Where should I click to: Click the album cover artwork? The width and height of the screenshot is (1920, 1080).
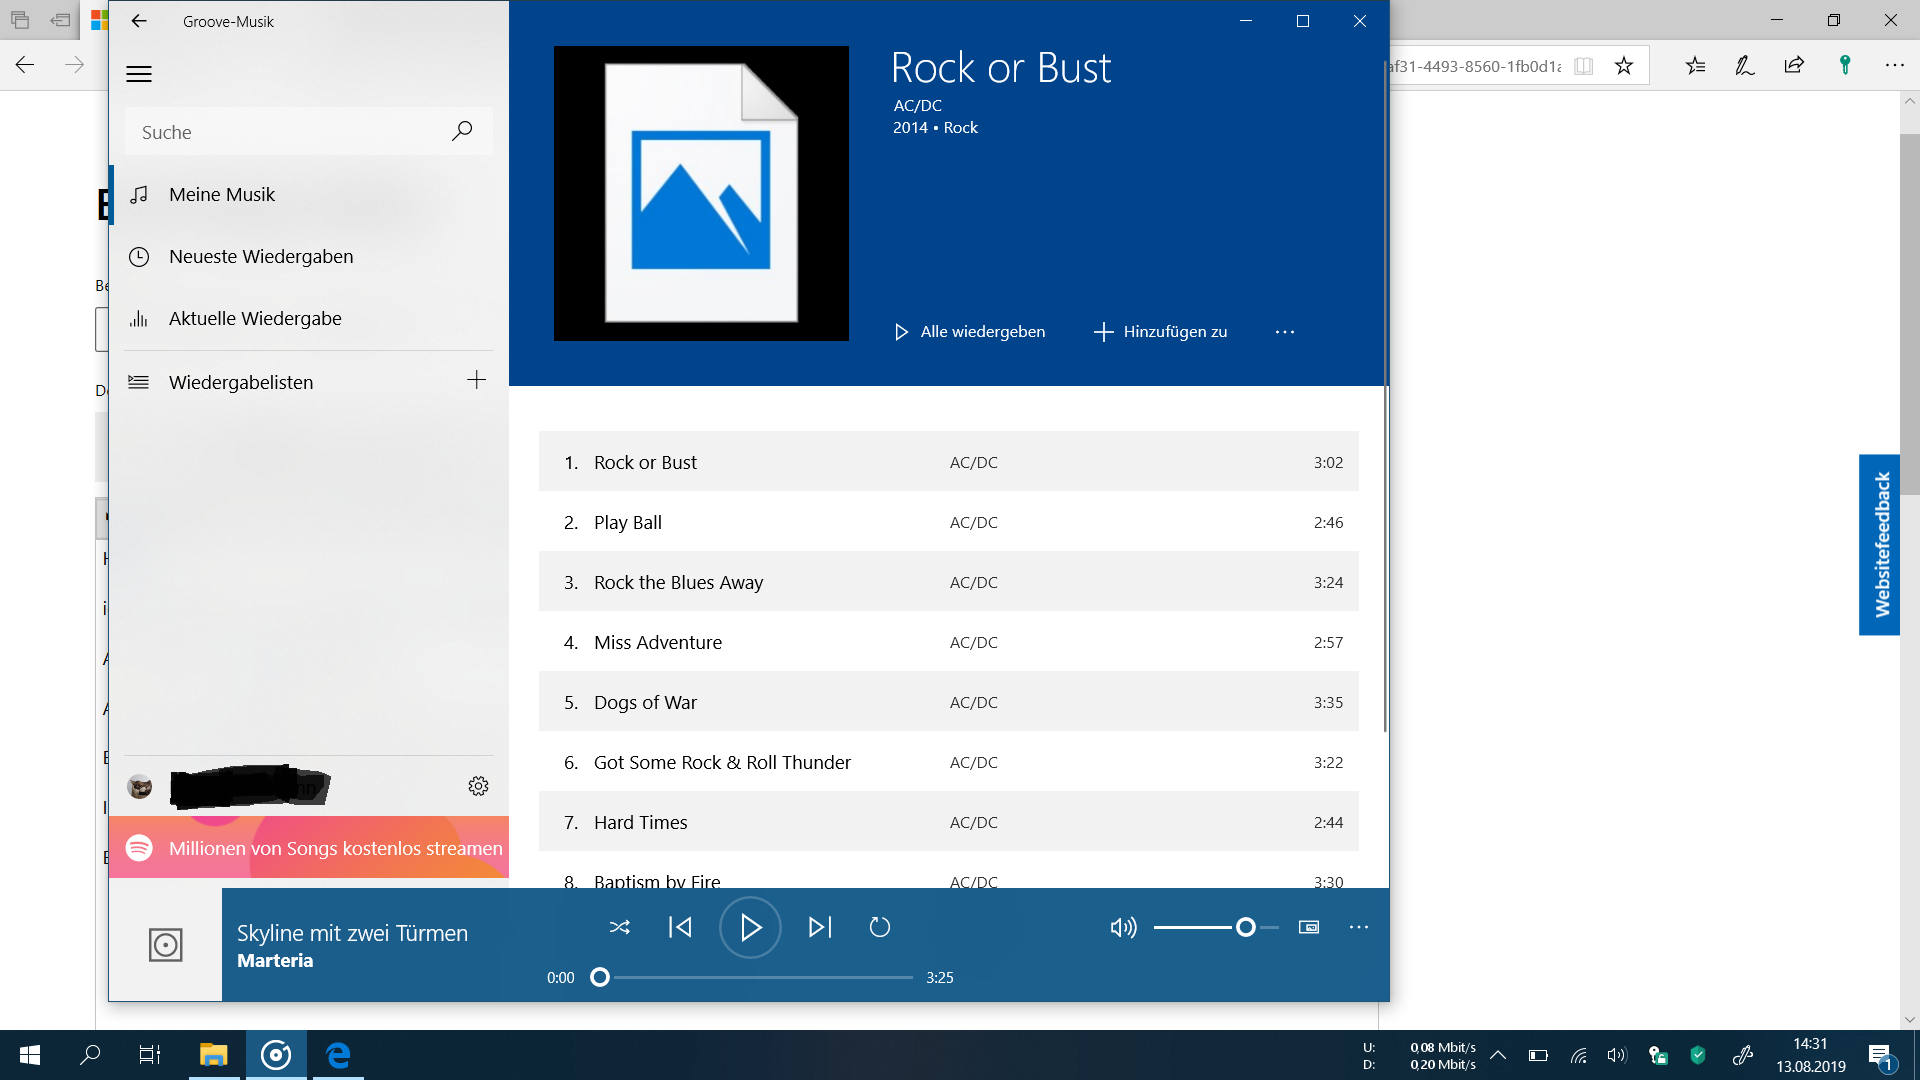tap(701, 193)
